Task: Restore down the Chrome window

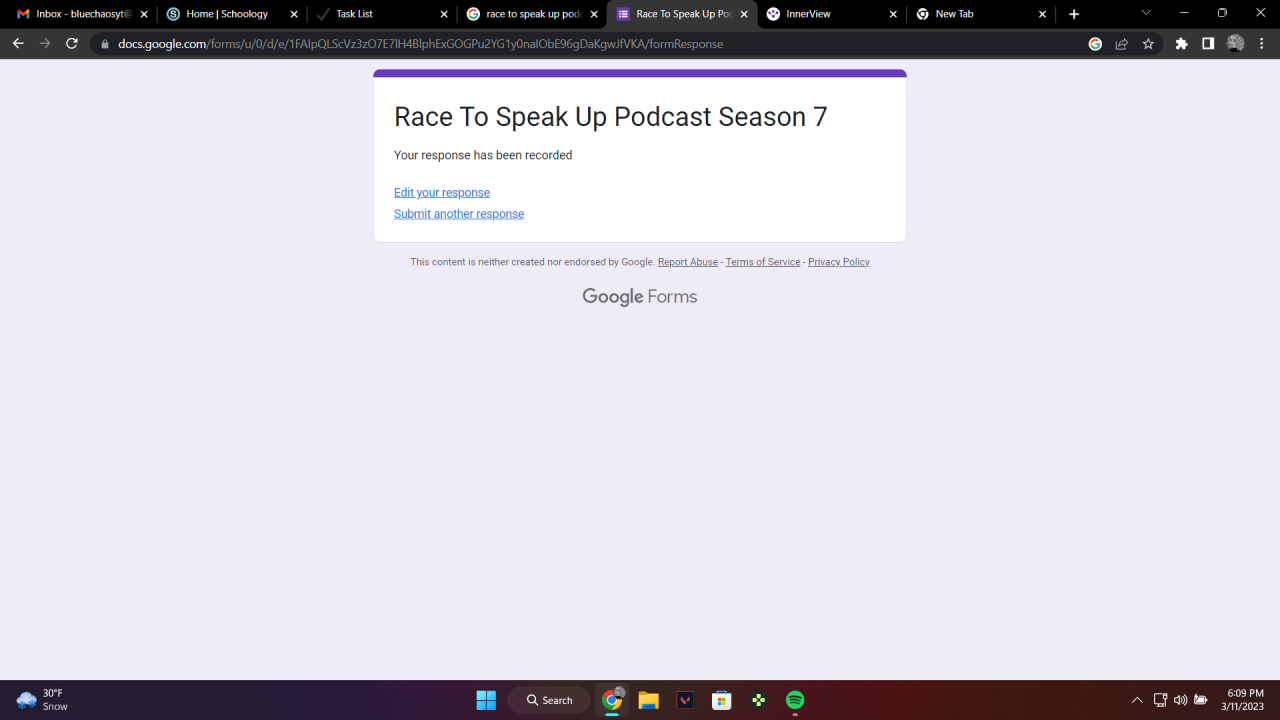Action: tap(1222, 13)
